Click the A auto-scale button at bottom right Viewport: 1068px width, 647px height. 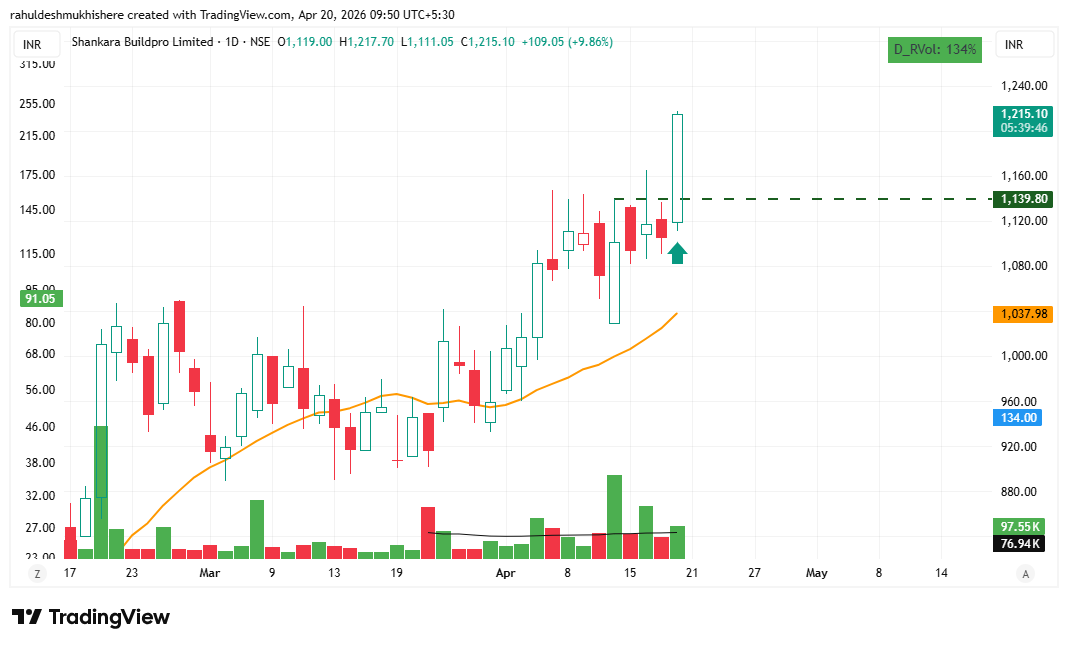(1025, 573)
